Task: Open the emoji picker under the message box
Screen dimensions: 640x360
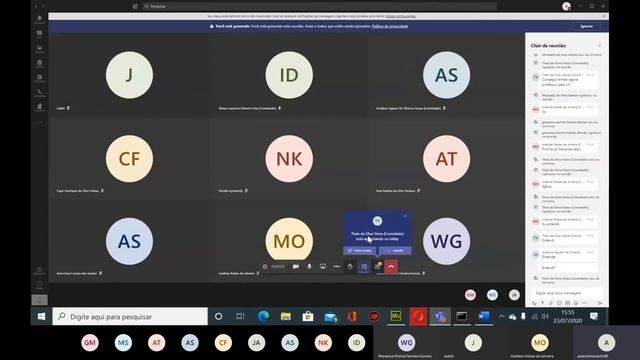Action: coord(559,303)
